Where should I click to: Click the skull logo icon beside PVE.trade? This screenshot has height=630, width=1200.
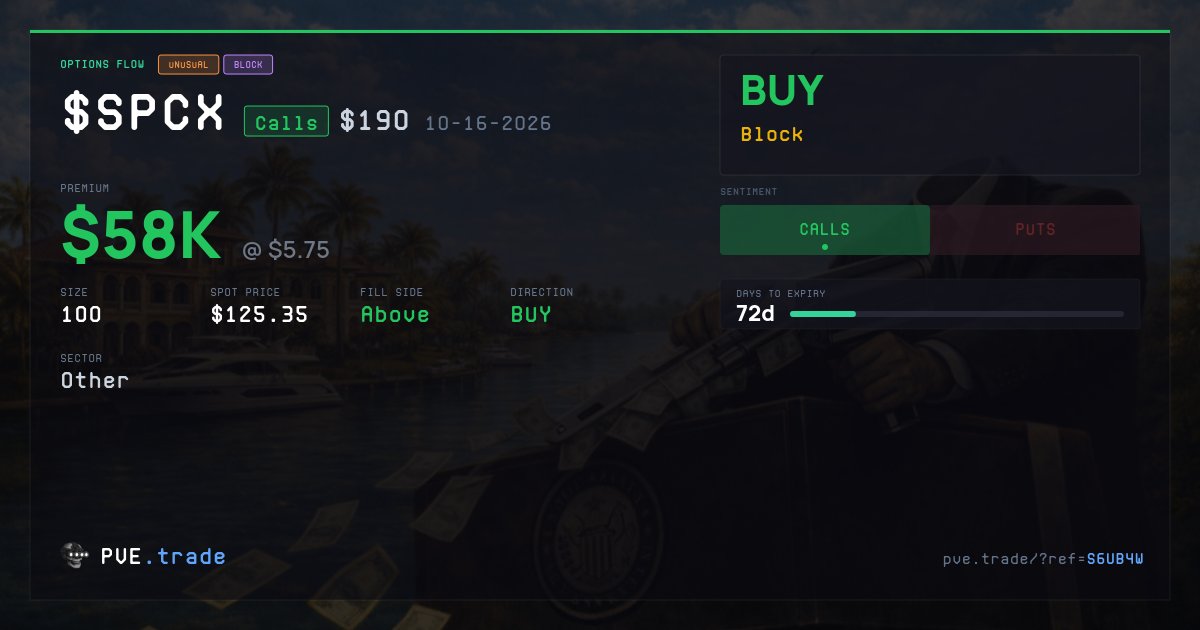(x=75, y=556)
